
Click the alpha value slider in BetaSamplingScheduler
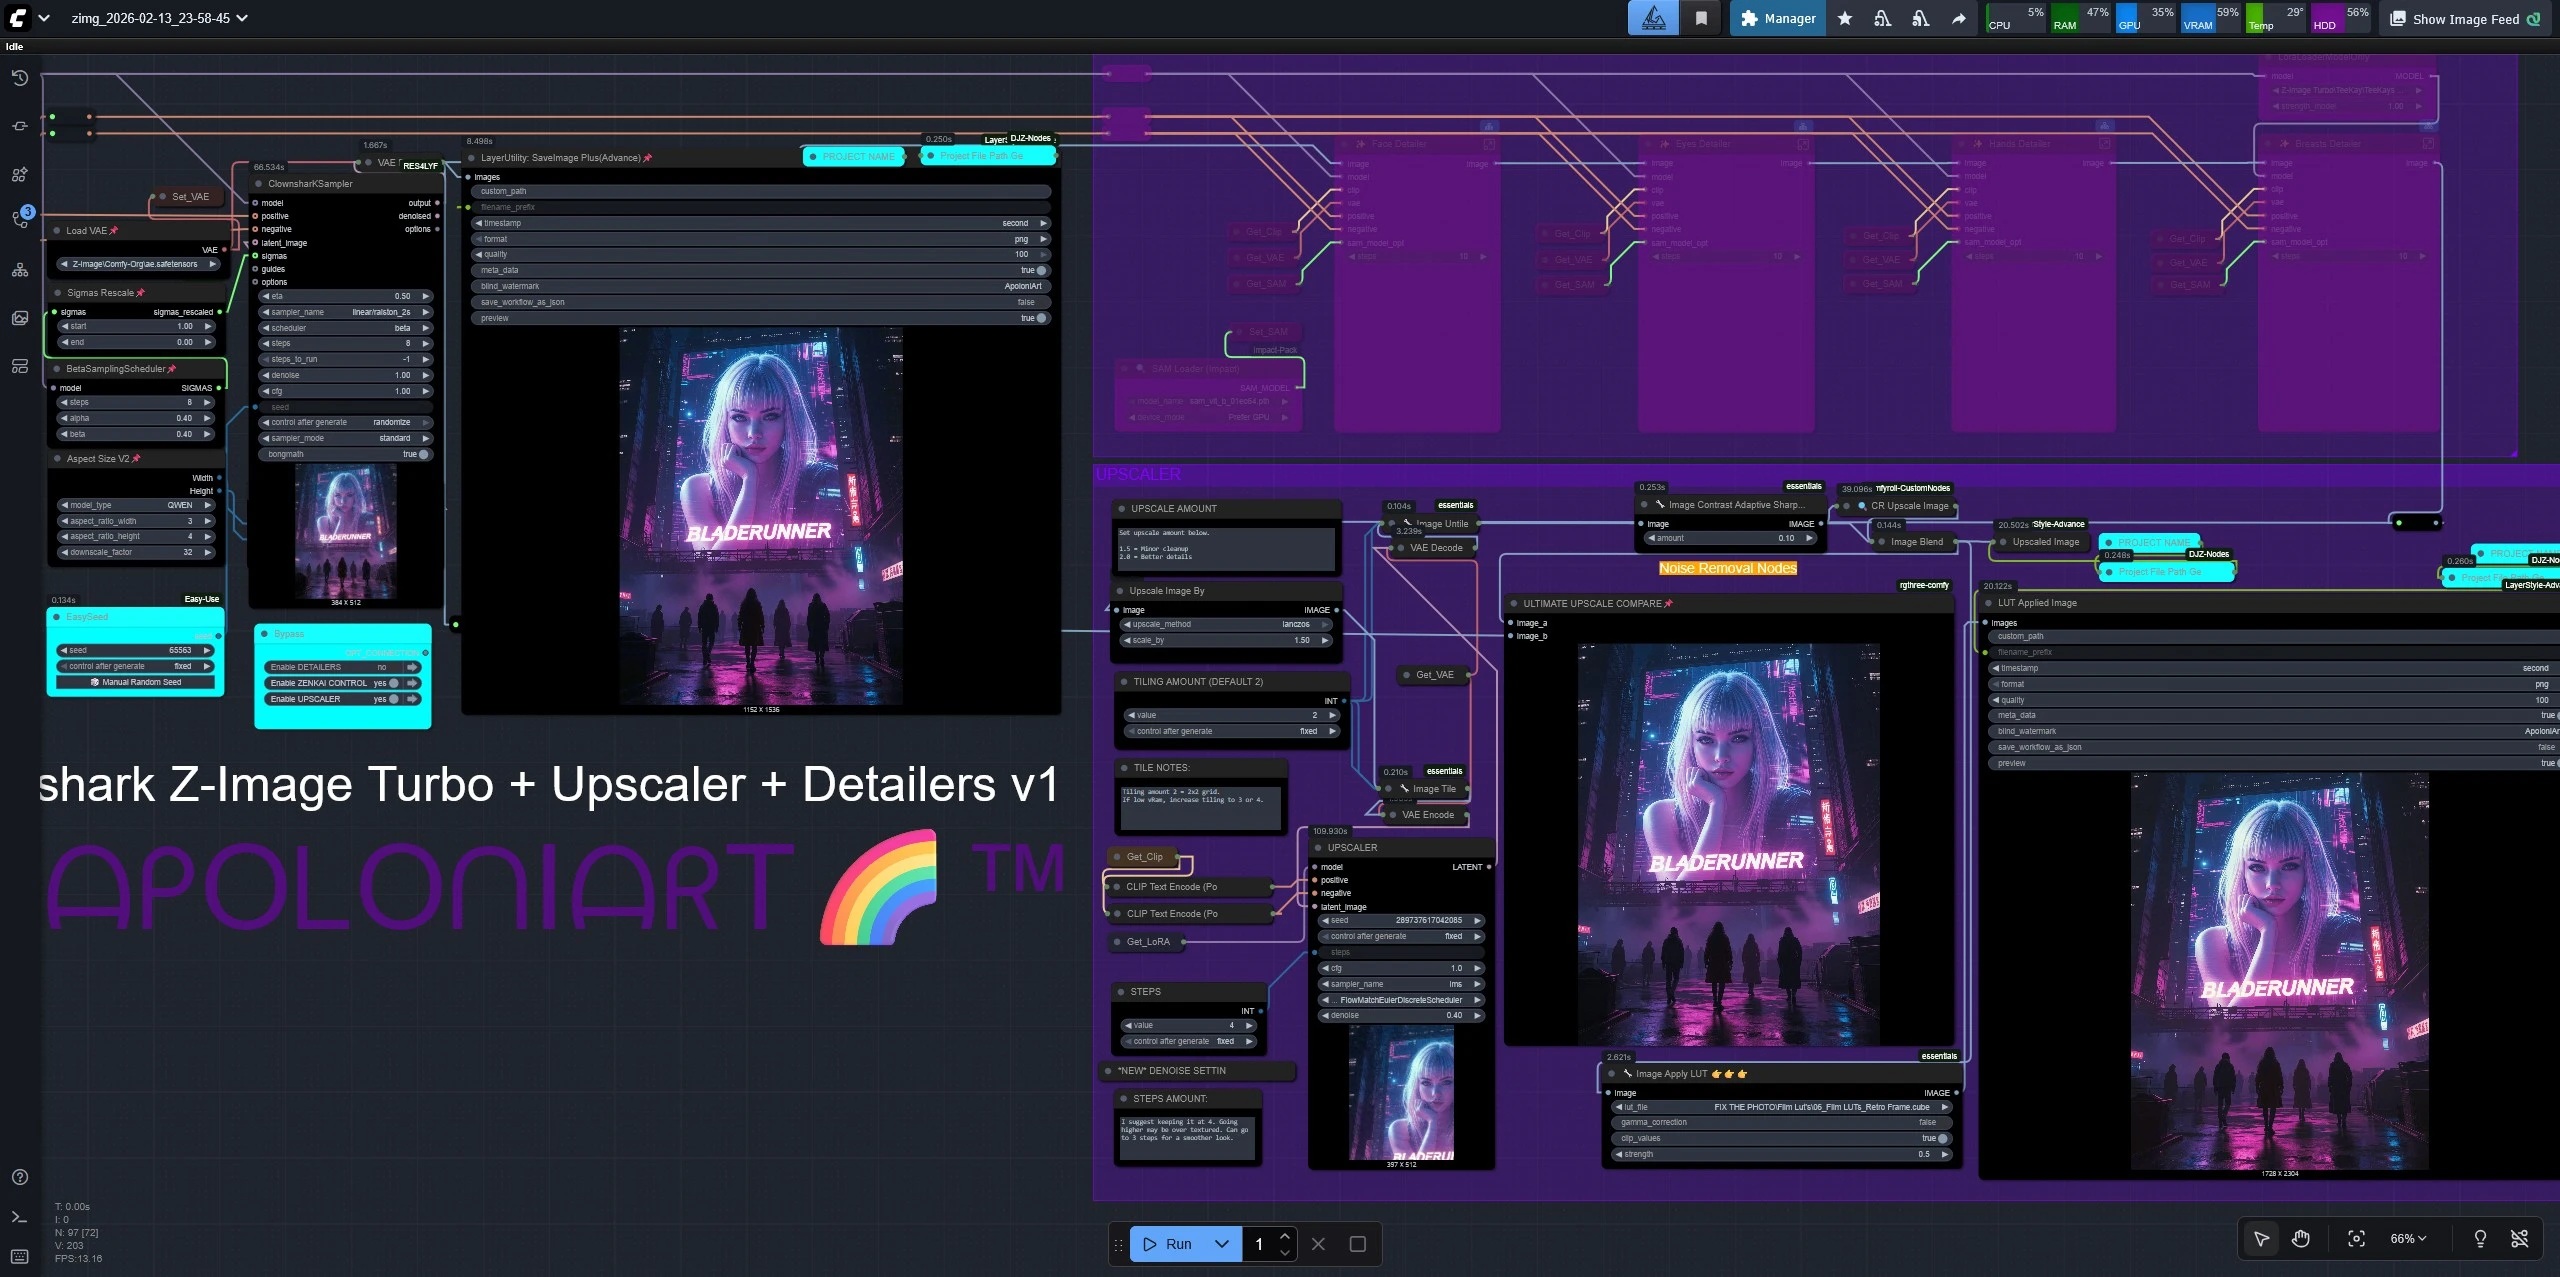point(137,418)
